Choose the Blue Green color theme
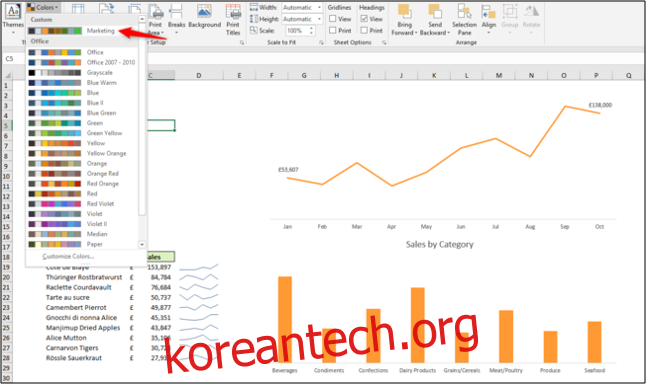Screen dimensions: 646x384 click(82, 113)
